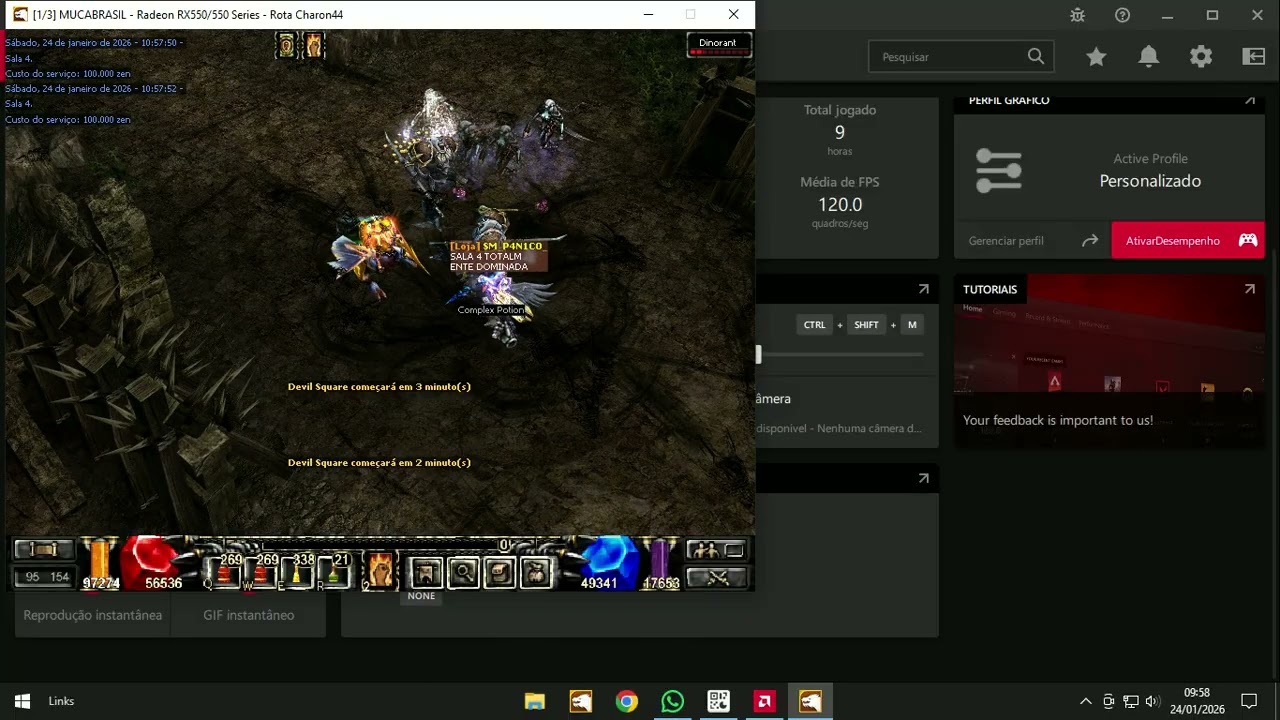Open Google Chrome from taskbar
Viewport: 1280px width, 720px height.
pos(627,701)
